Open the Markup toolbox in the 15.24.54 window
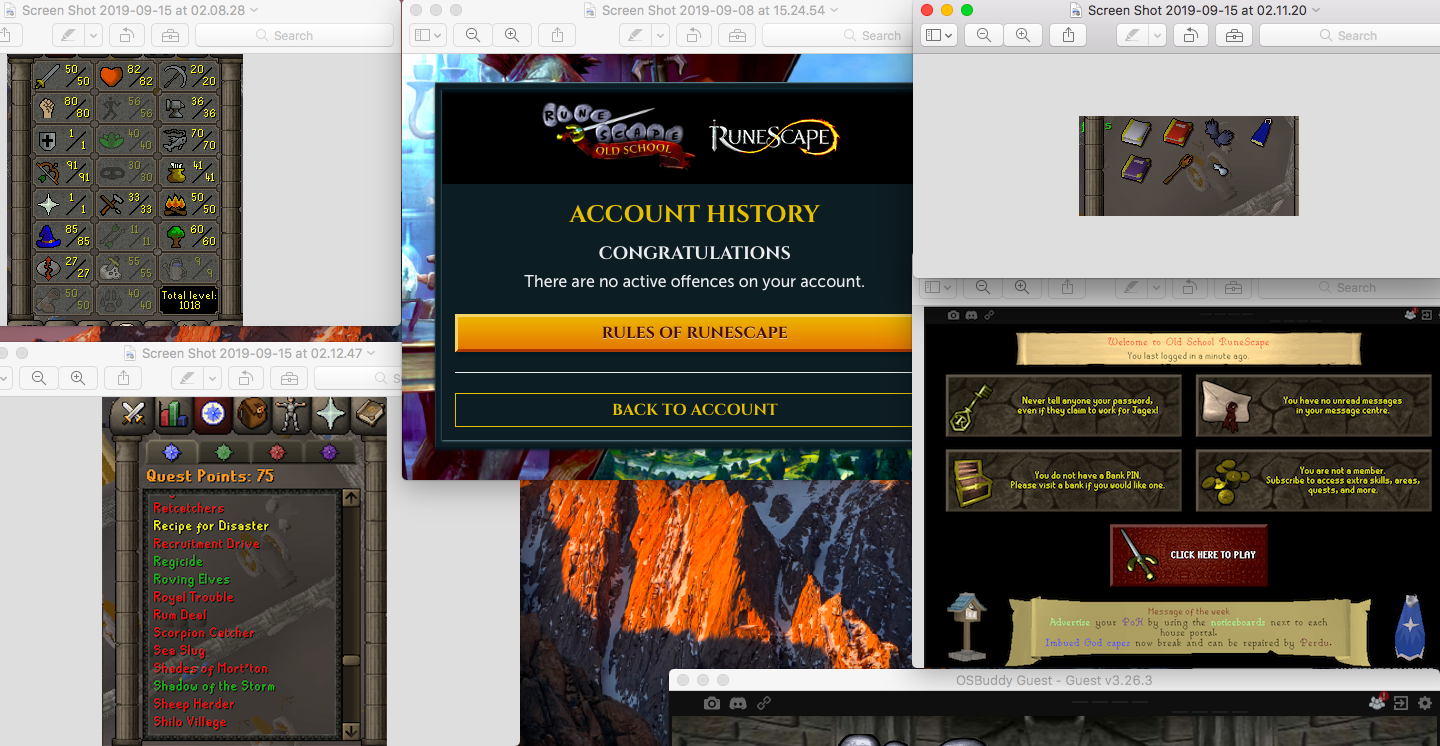 pyautogui.click(x=737, y=35)
